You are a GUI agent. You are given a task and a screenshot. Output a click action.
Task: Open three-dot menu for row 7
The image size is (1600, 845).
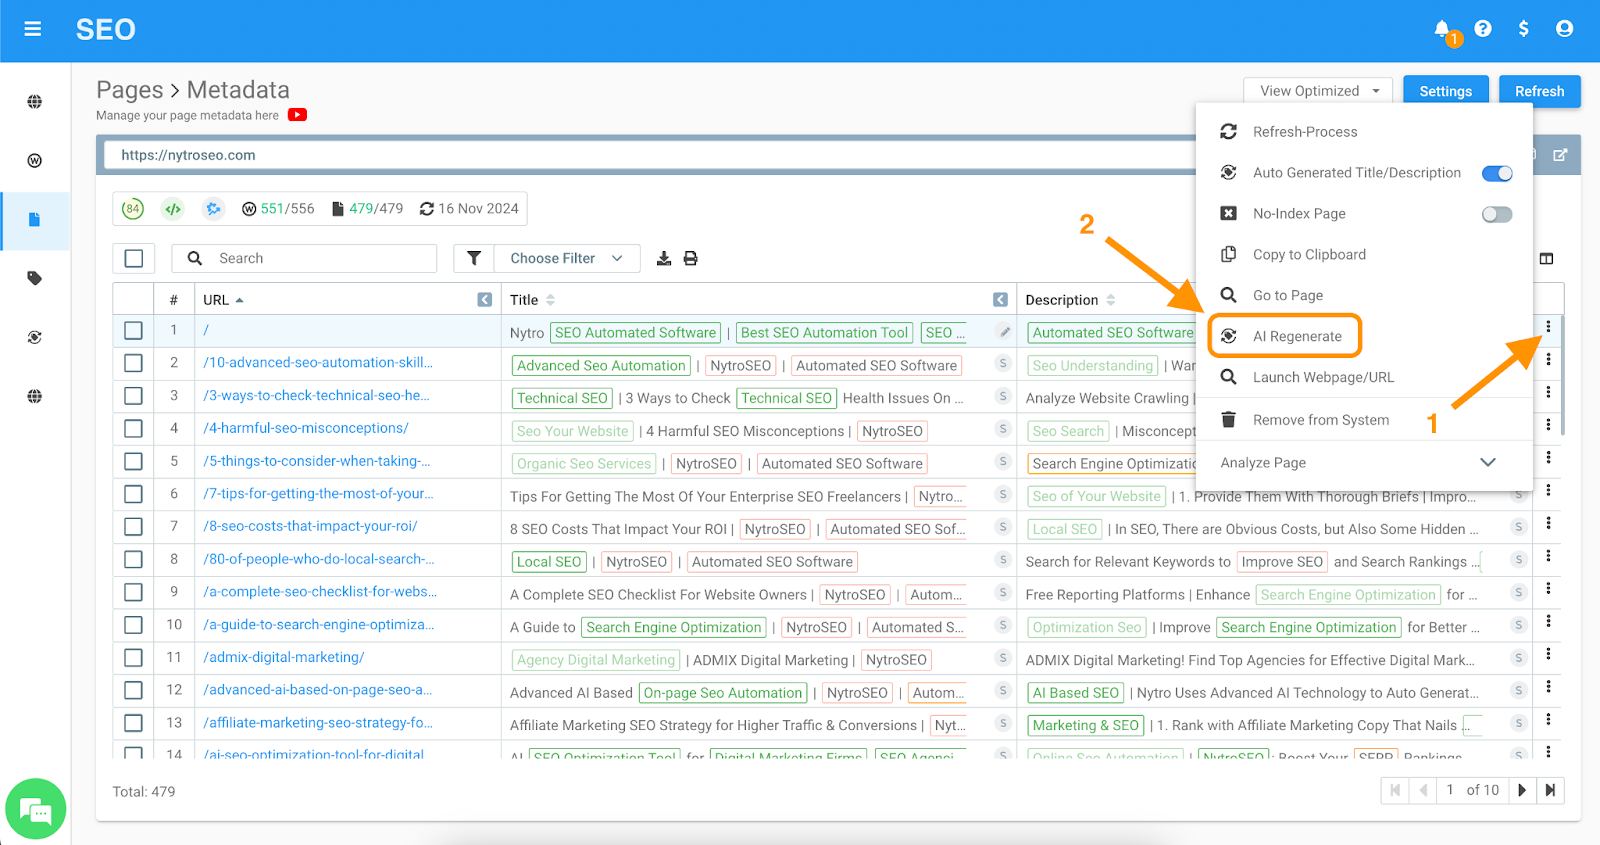pos(1548,523)
